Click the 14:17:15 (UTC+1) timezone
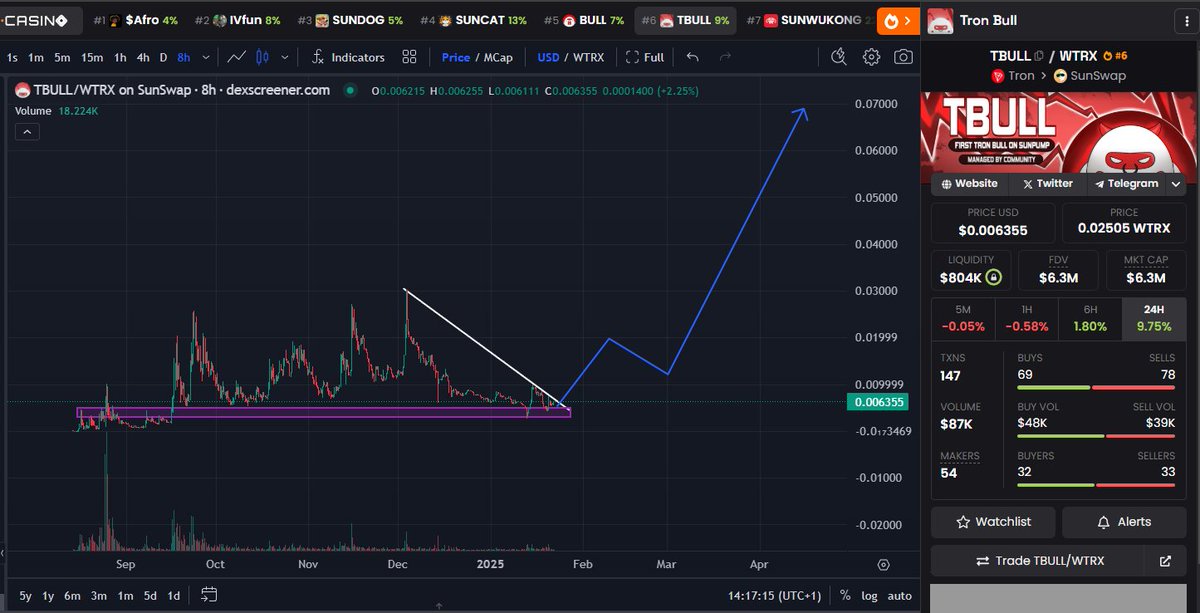 point(775,595)
